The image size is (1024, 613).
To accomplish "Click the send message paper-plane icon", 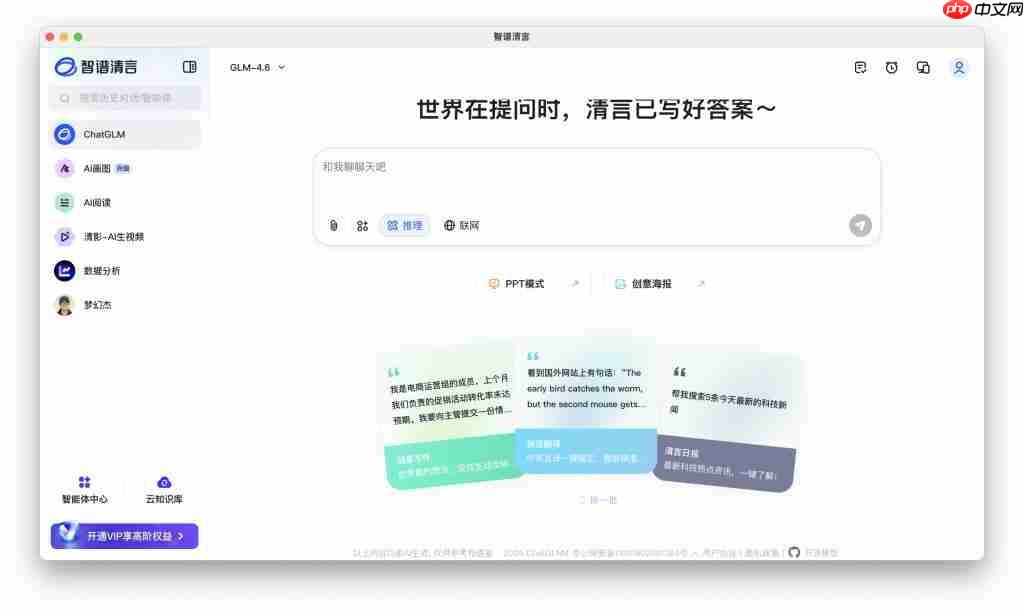I will pos(860,225).
